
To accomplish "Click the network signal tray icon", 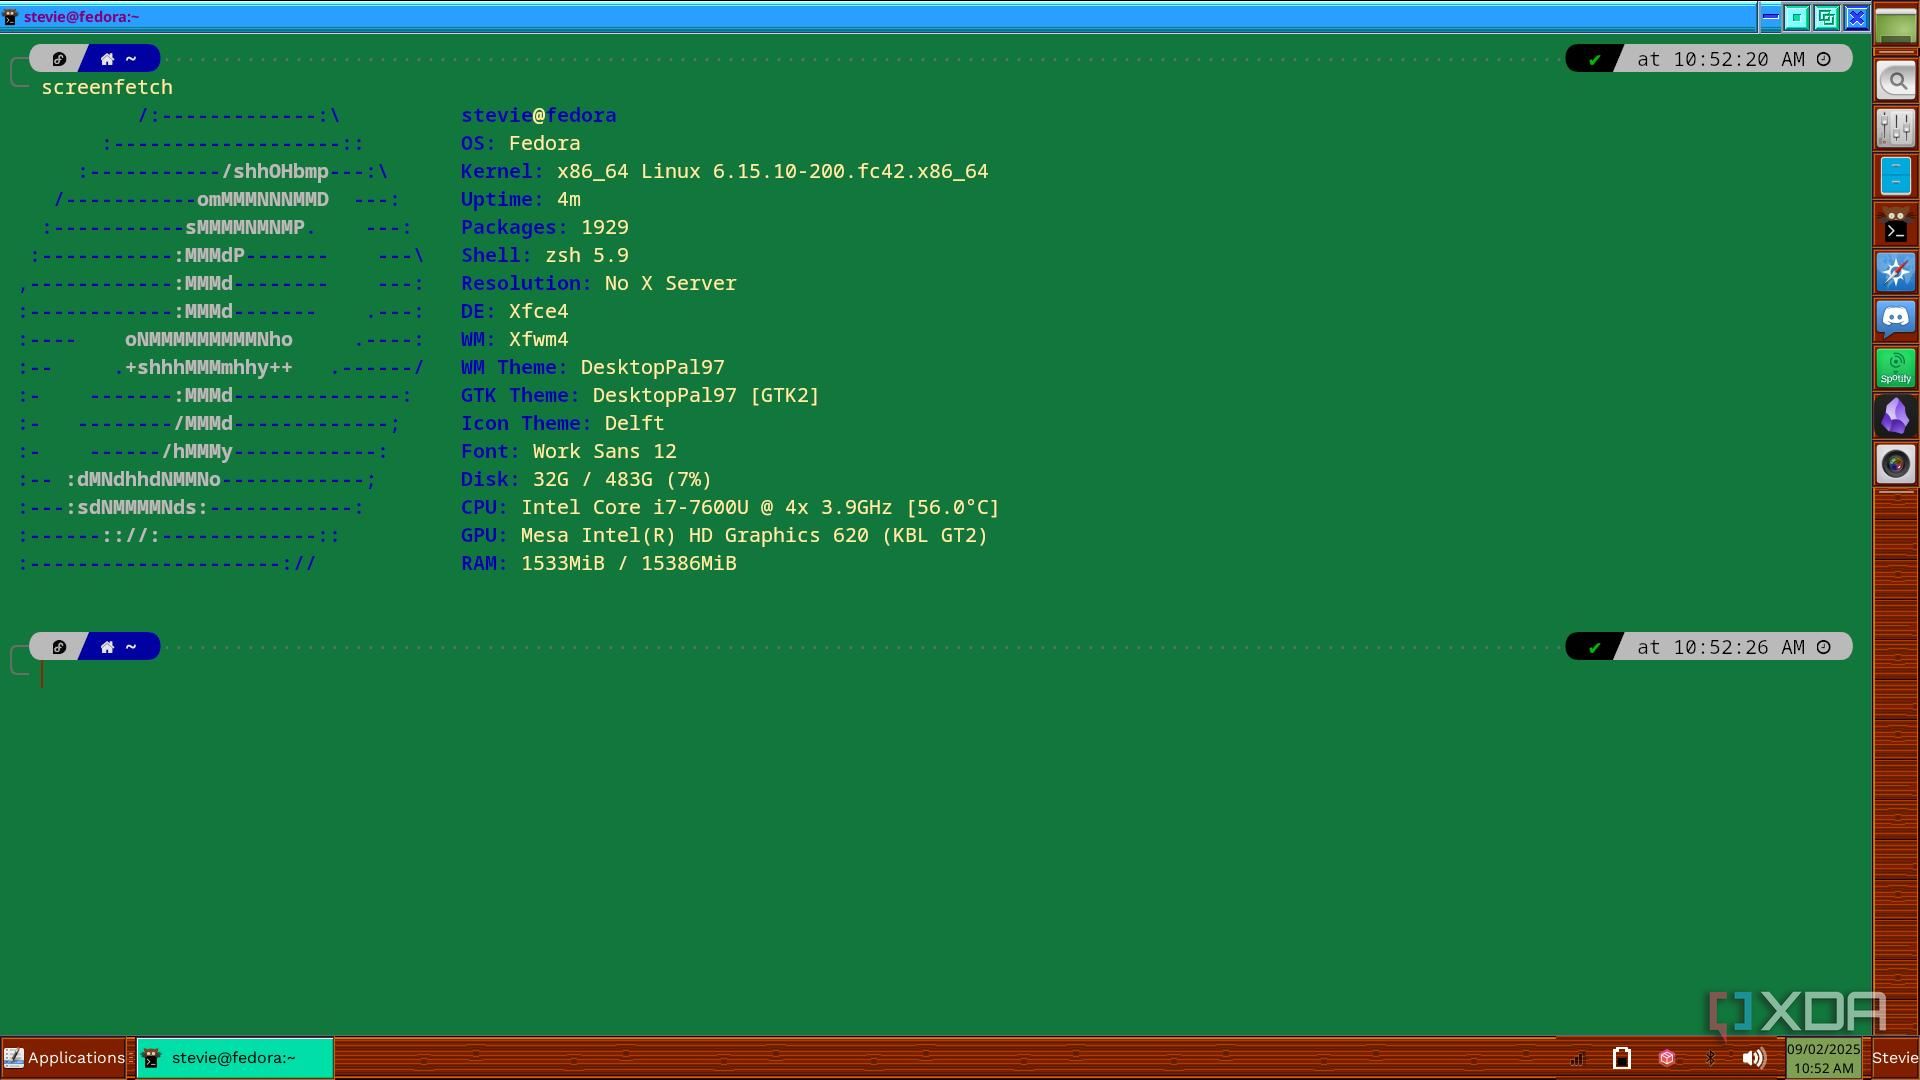I will 1577,1058.
